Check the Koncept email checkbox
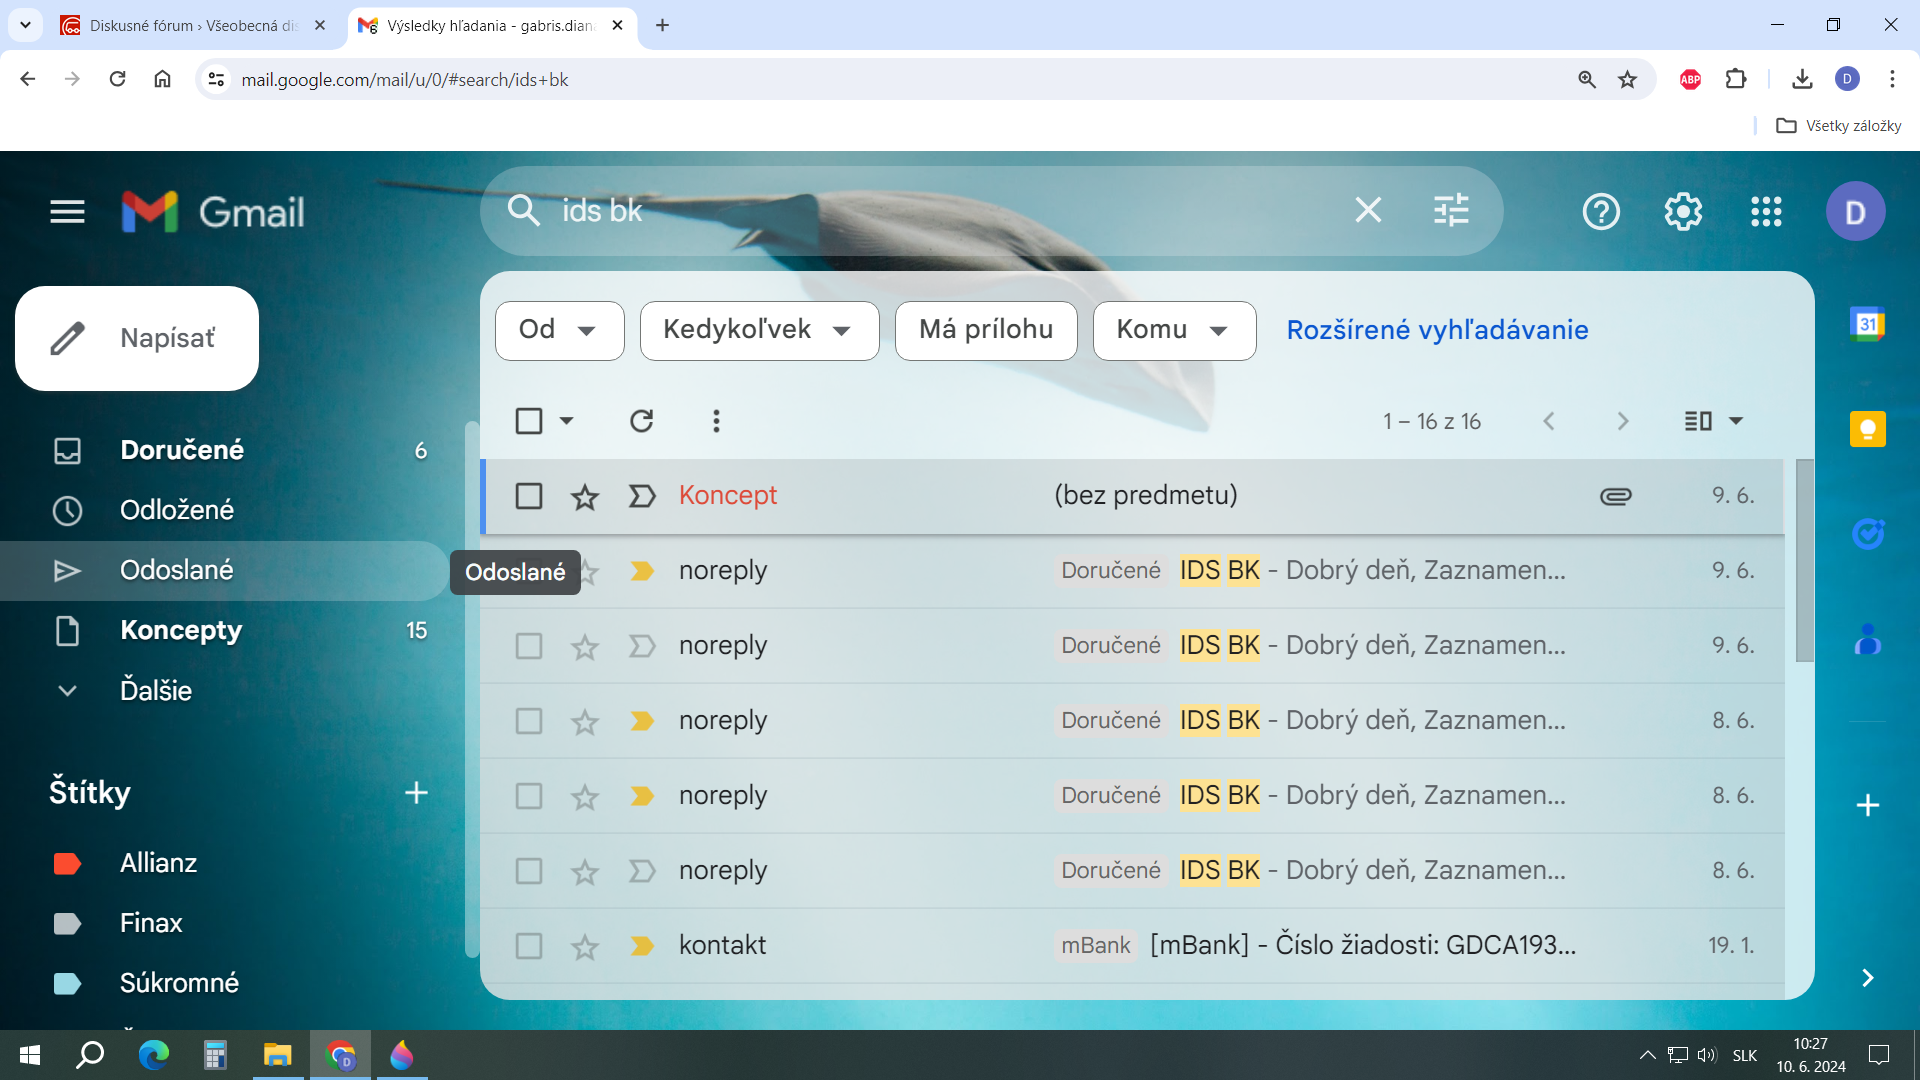The image size is (1920, 1080). coord(529,496)
